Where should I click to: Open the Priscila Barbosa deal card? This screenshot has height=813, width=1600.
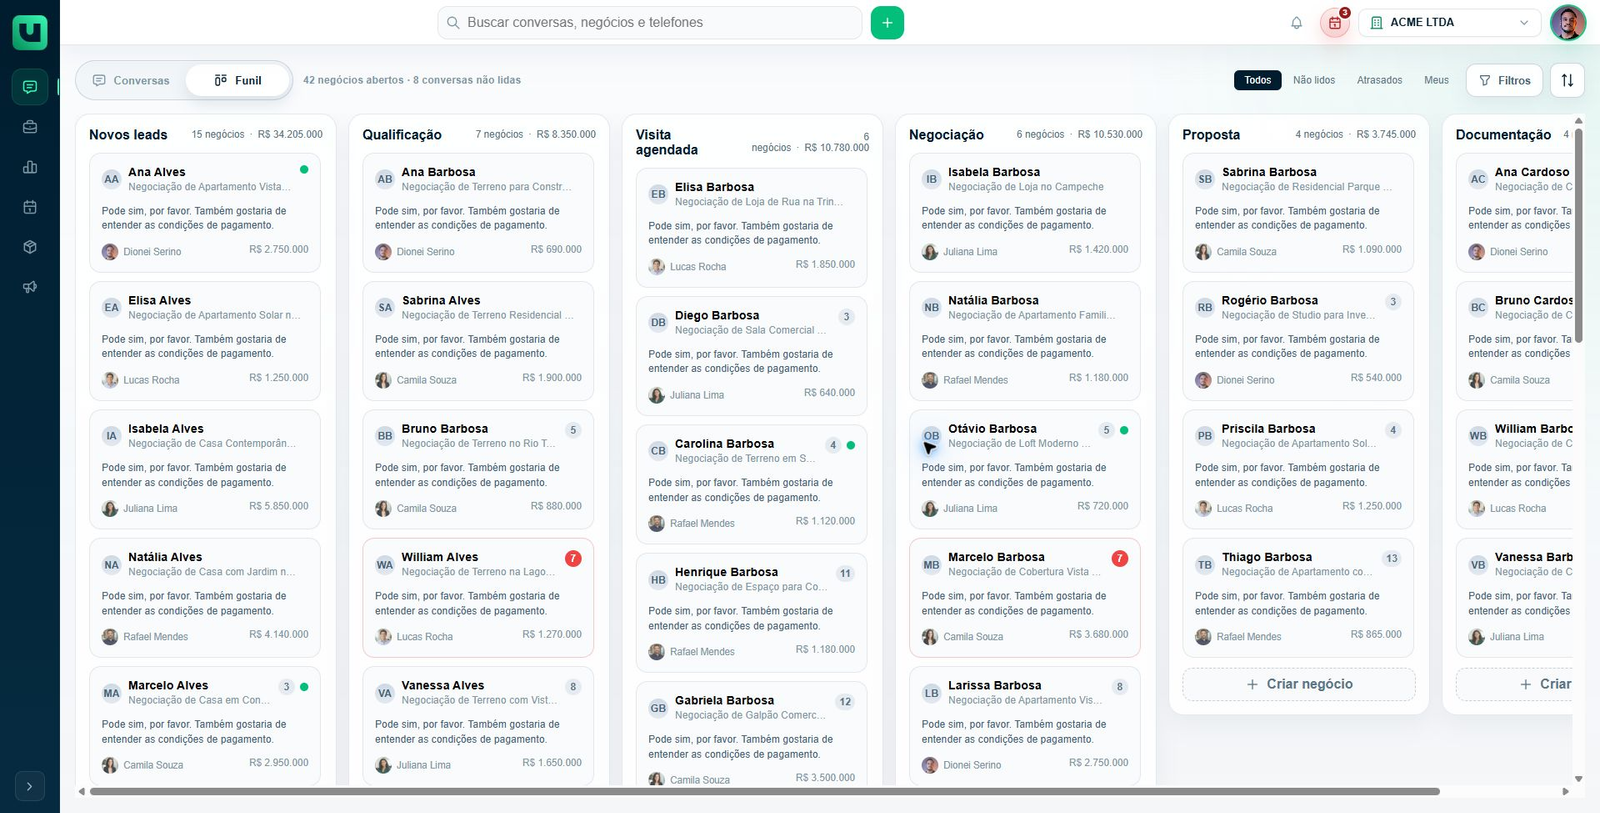(x=1298, y=469)
